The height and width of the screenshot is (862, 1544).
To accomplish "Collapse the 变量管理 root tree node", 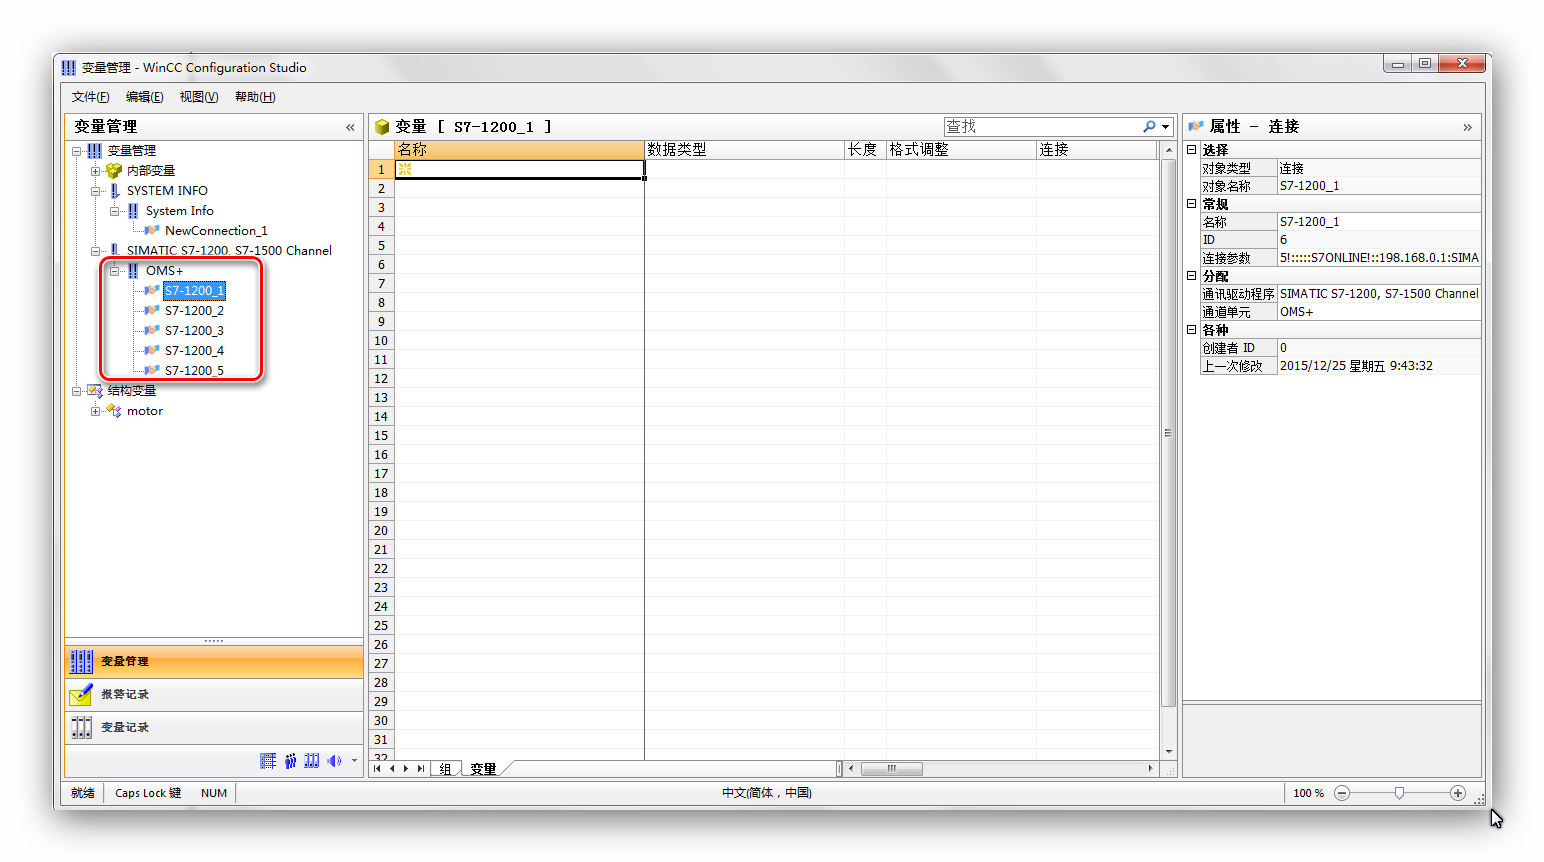I will (x=77, y=151).
